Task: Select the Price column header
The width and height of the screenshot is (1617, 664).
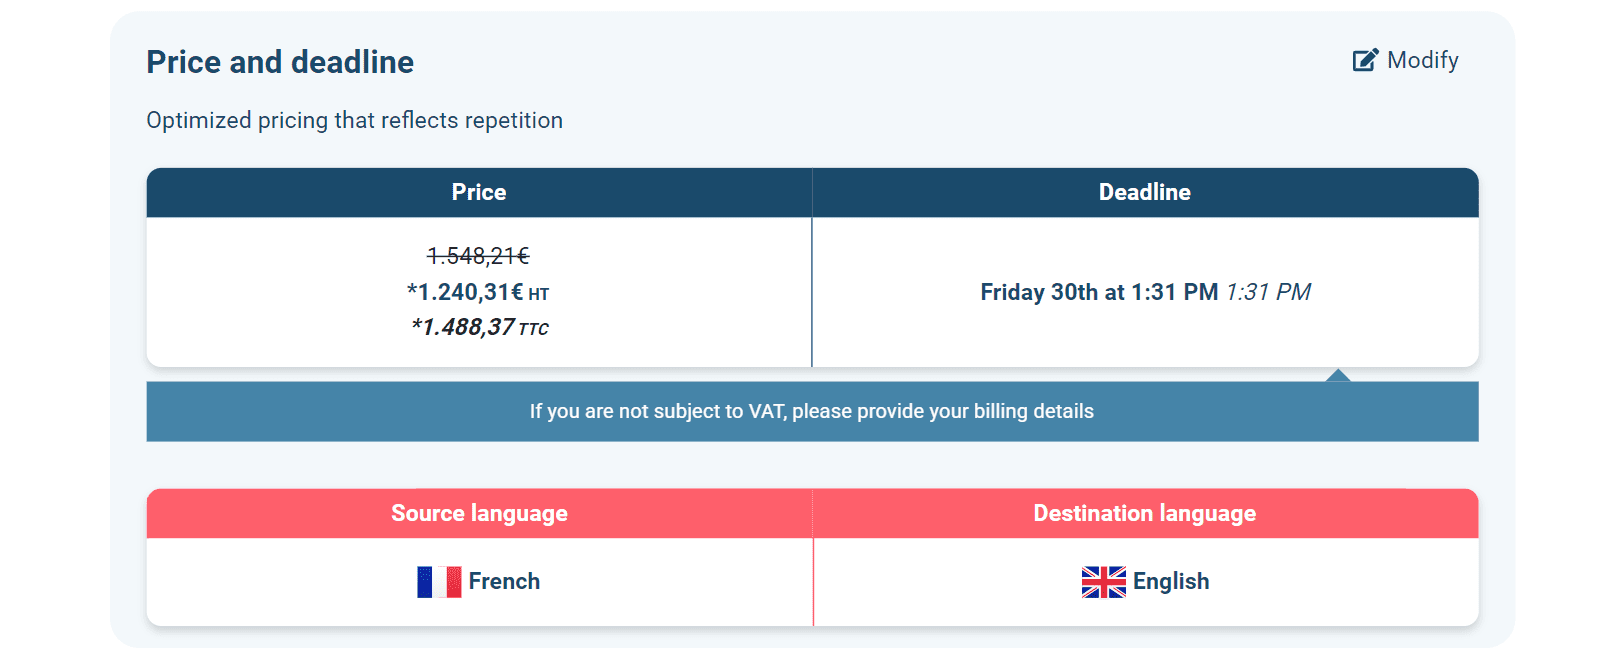Action: [x=479, y=192]
